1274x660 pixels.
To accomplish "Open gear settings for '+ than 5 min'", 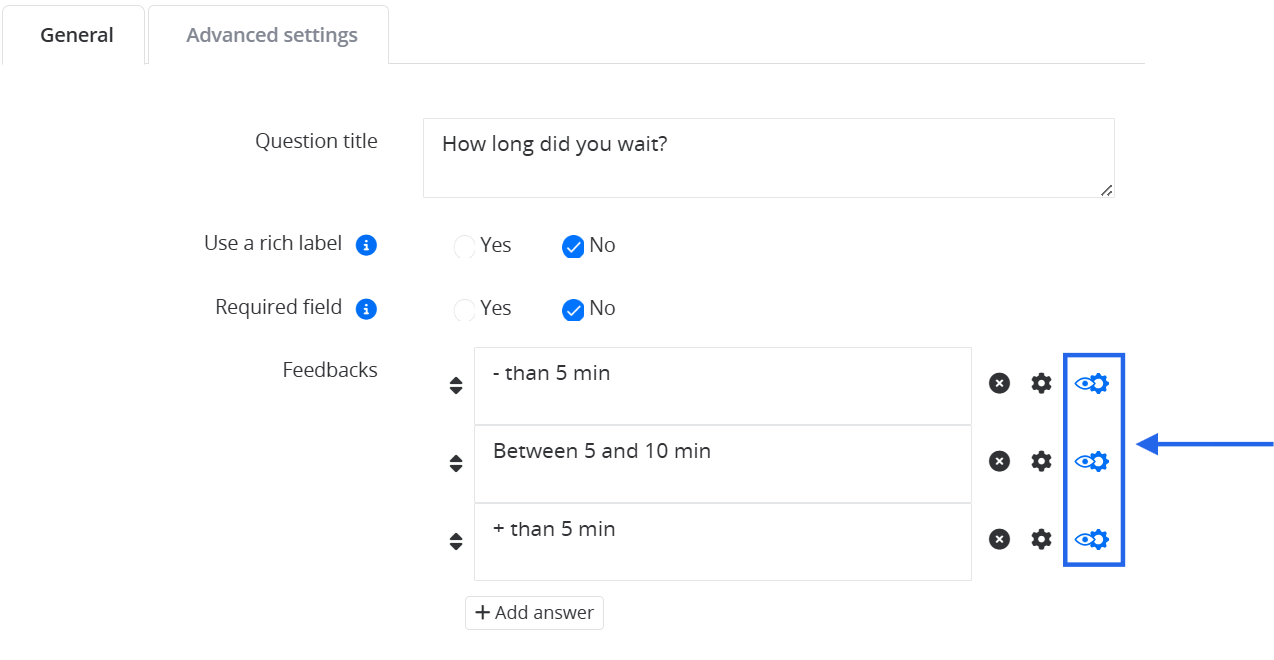I will coord(1041,539).
